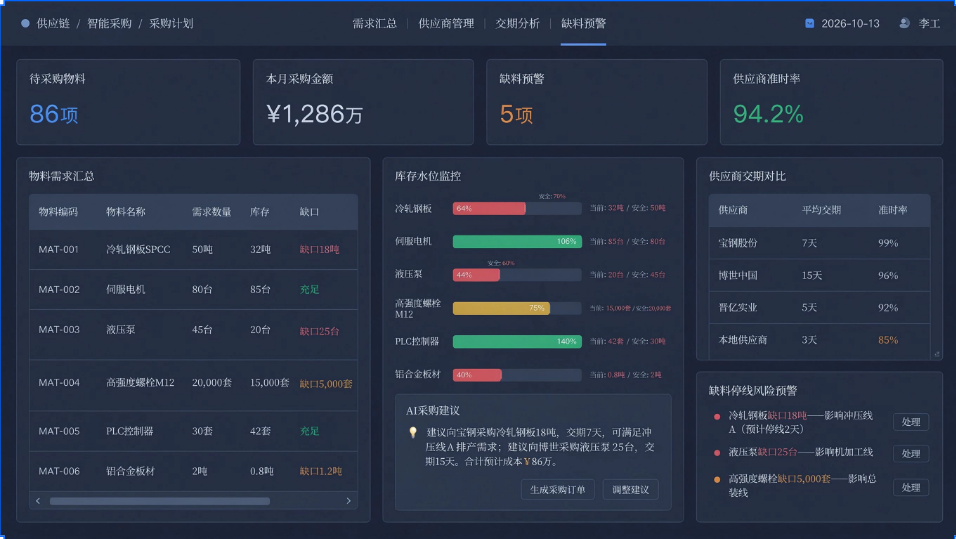Click the 物料编码 column header
The image size is (956, 539).
click(58, 212)
